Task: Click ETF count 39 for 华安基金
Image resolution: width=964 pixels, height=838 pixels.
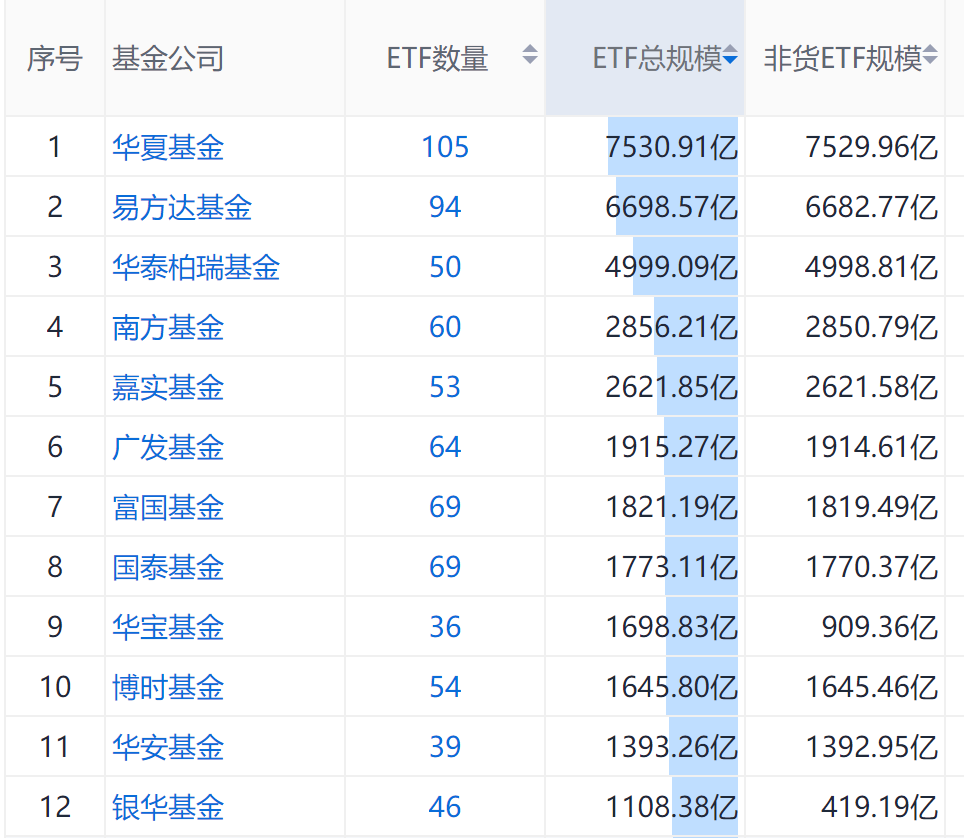Action: tap(445, 747)
